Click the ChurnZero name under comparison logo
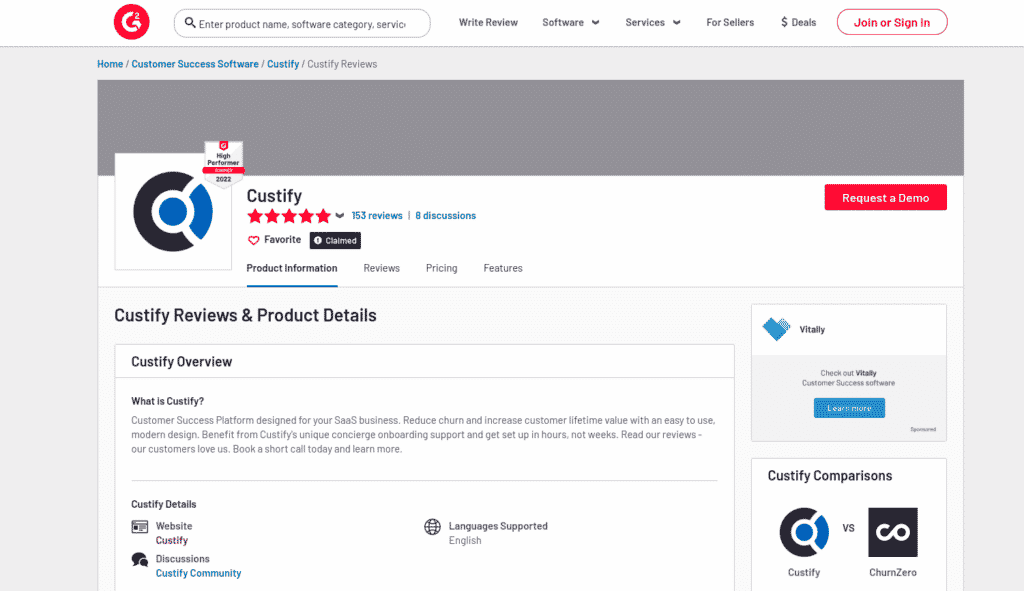 coord(893,573)
